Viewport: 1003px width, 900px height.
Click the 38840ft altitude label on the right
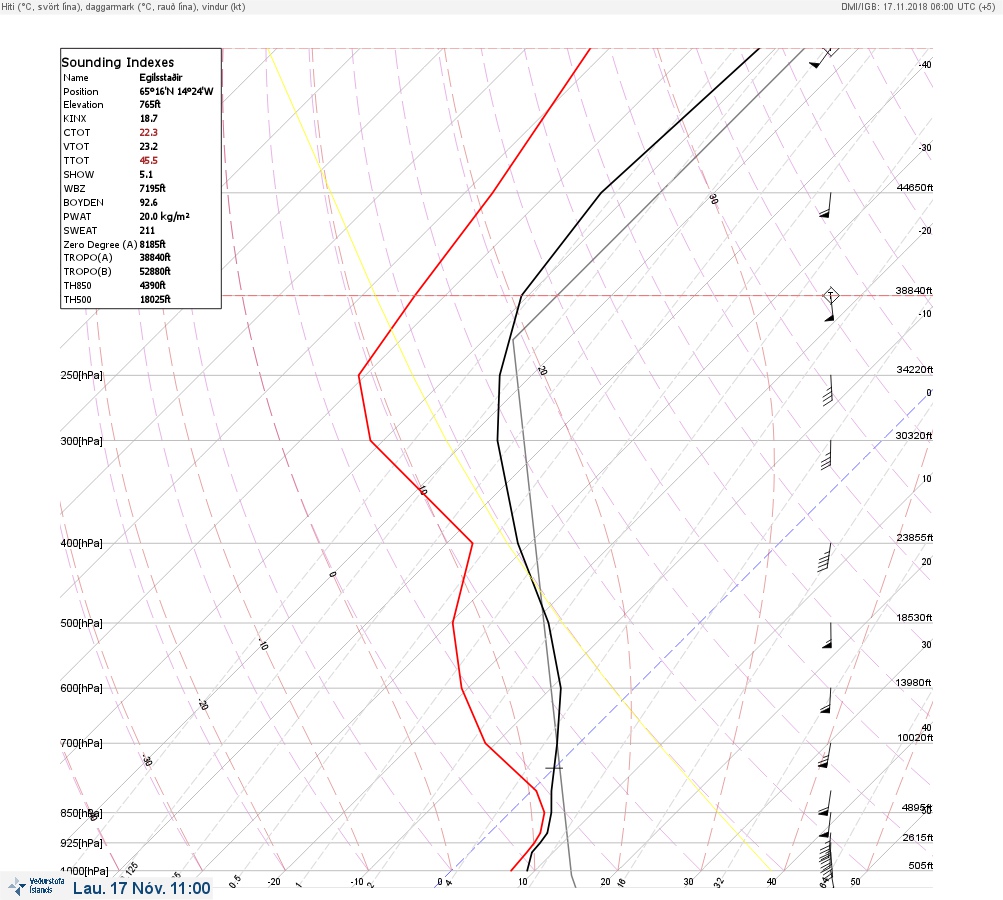(914, 290)
